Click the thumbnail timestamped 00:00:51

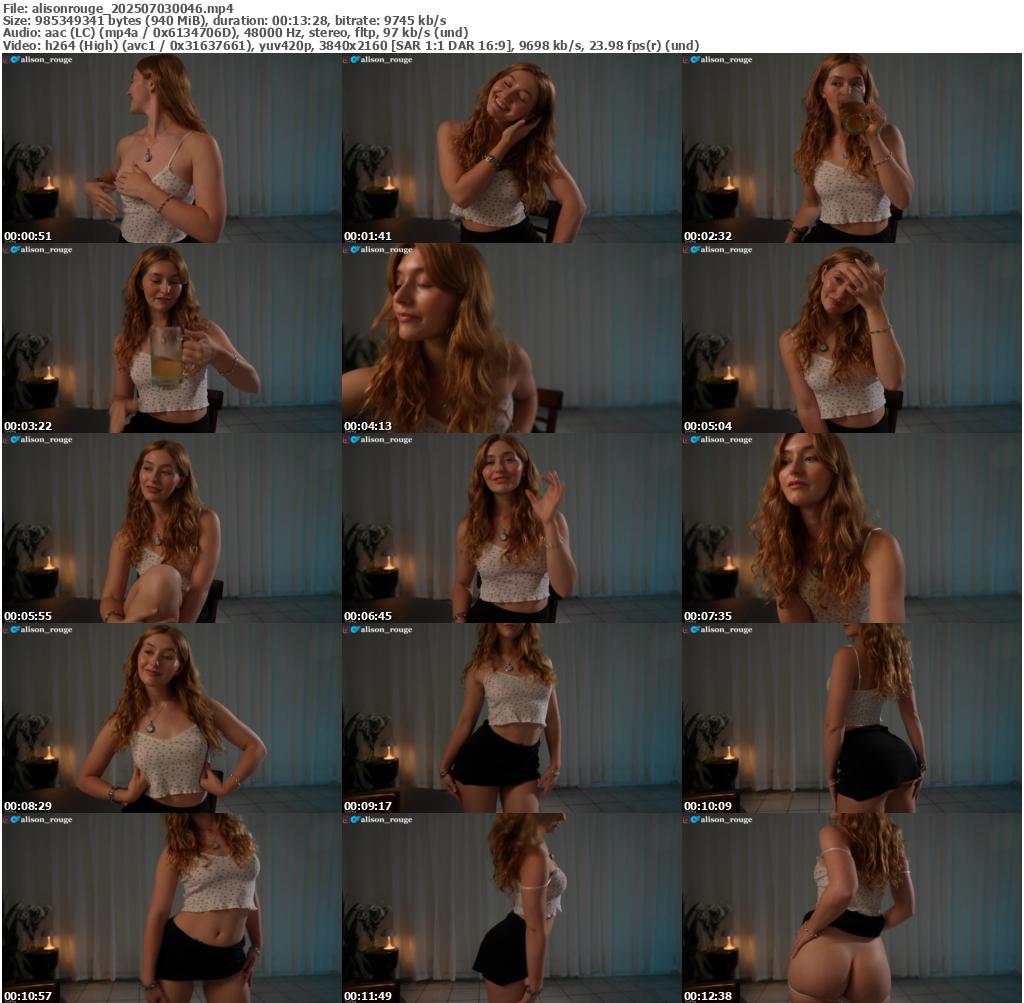(171, 148)
